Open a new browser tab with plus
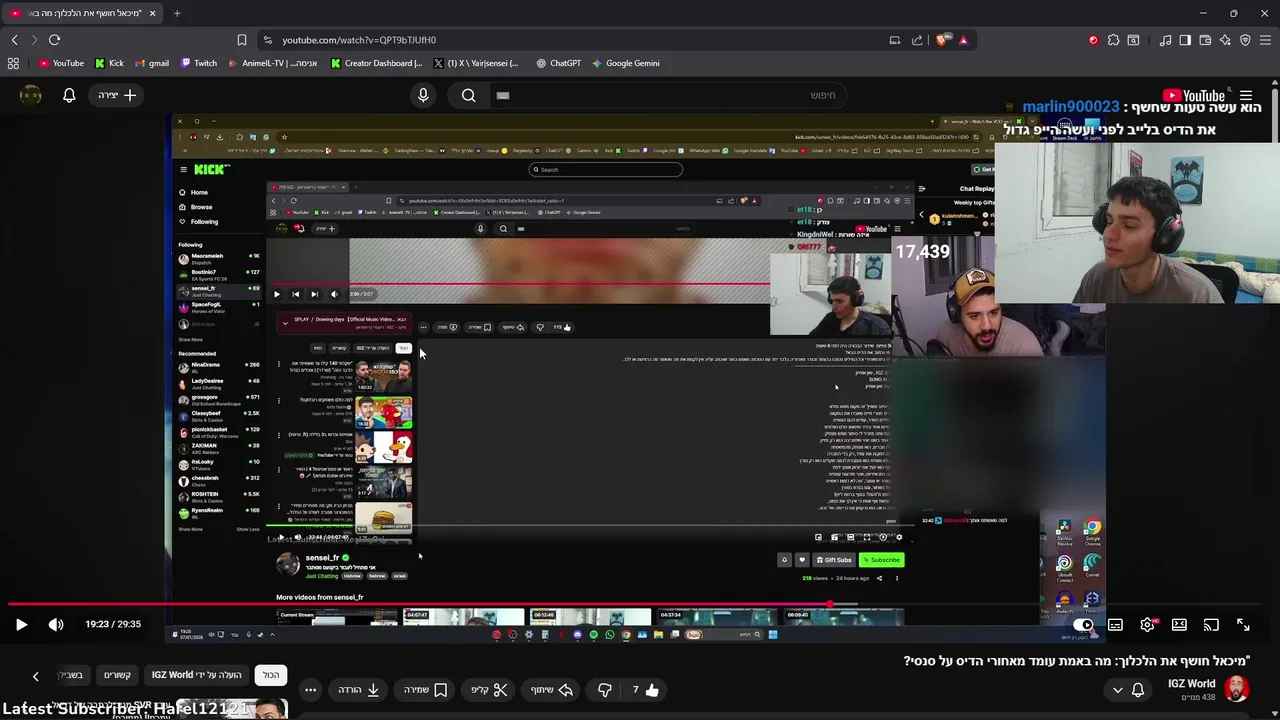Image resolution: width=1280 pixels, height=720 pixels. (x=177, y=13)
